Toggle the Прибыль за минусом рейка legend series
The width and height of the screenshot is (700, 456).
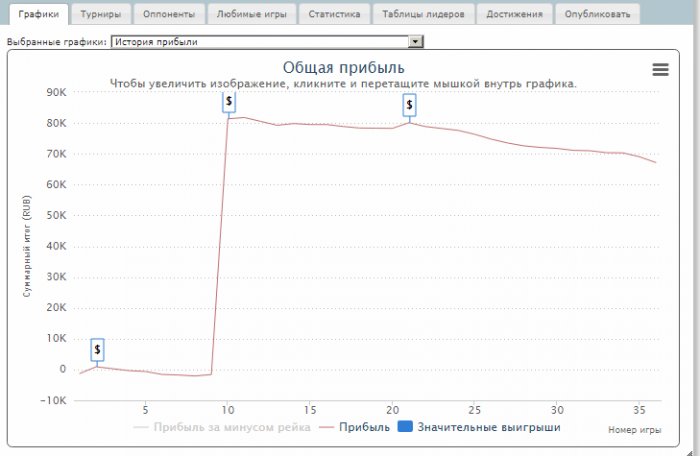pos(222,427)
